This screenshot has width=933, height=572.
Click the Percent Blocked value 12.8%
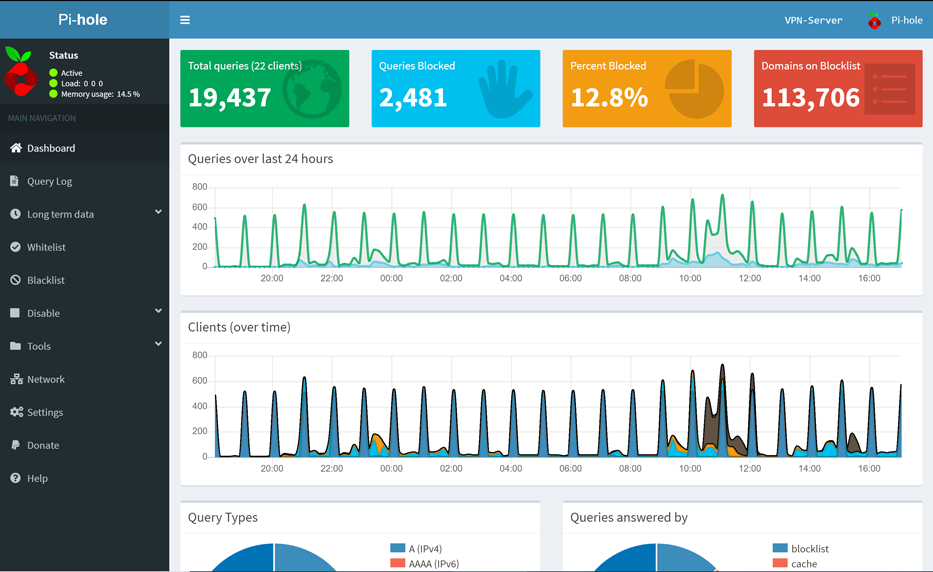(609, 98)
